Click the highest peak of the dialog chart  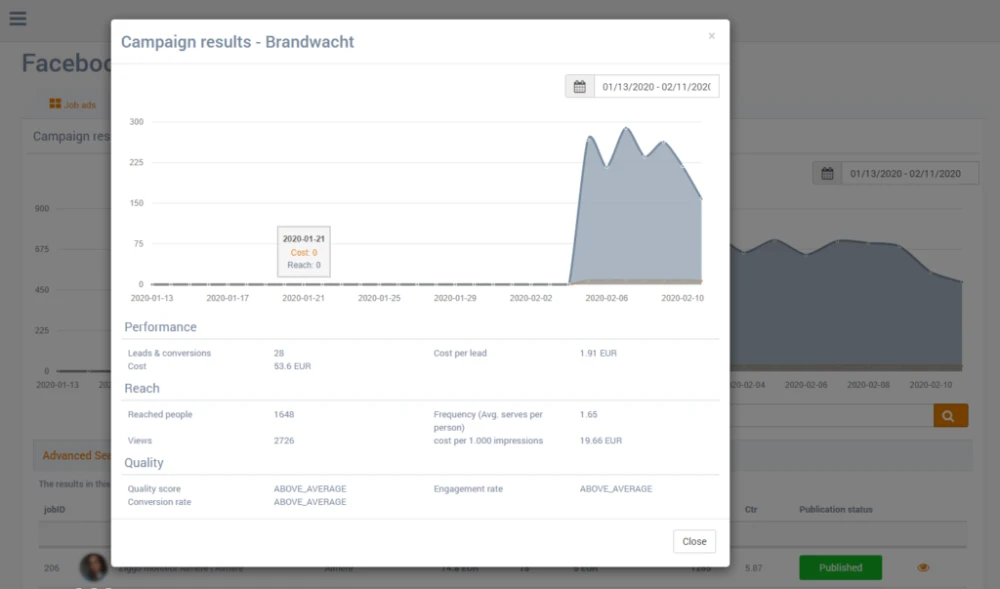(x=627, y=129)
